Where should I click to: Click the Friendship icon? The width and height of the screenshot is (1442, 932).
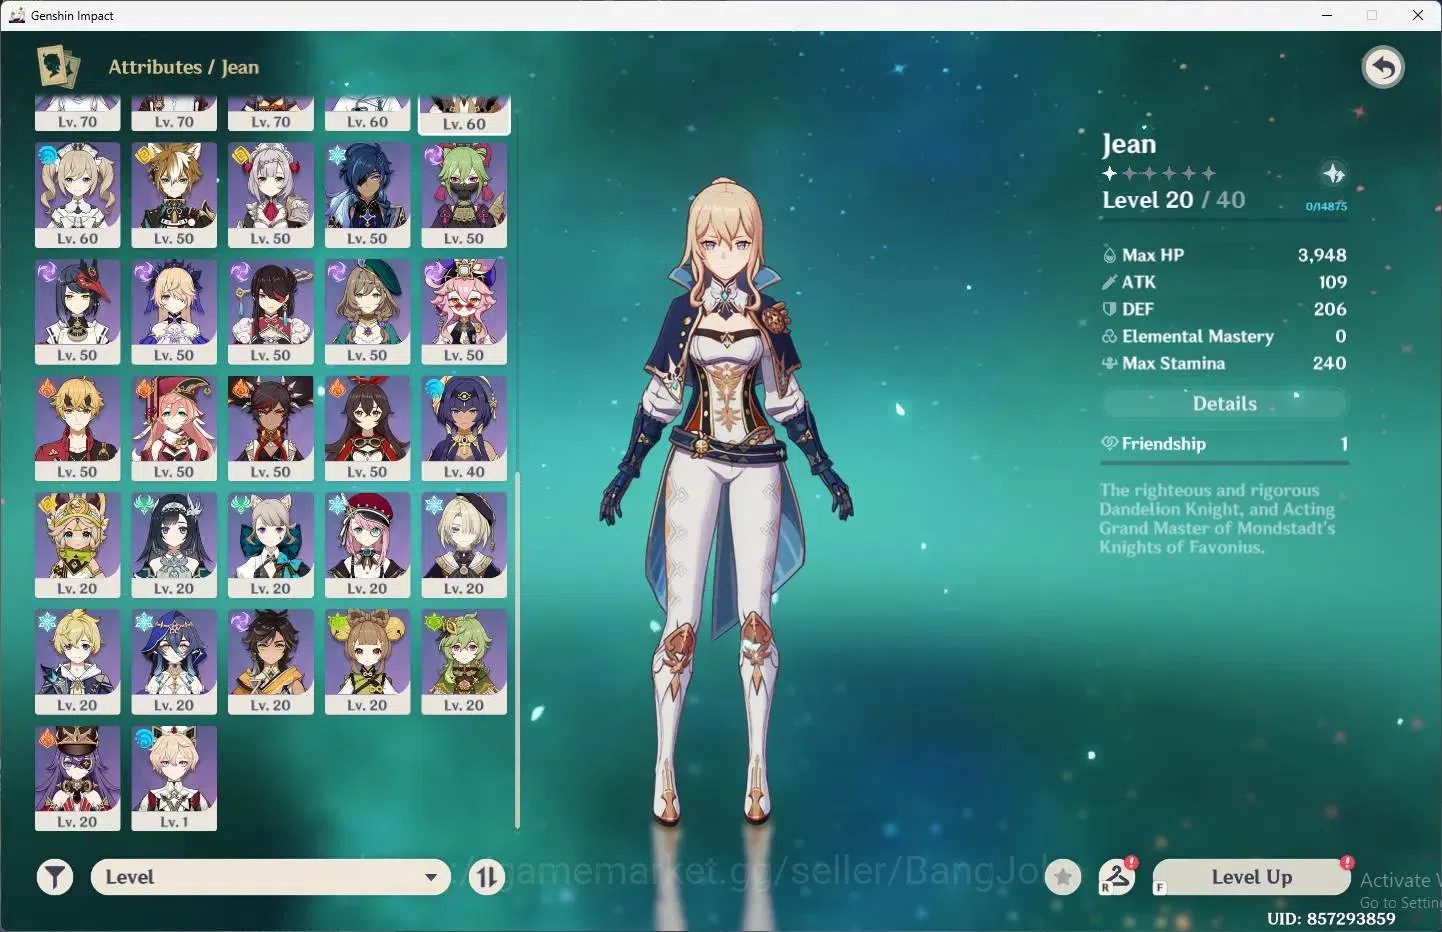pyautogui.click(x=1109, y=443)
